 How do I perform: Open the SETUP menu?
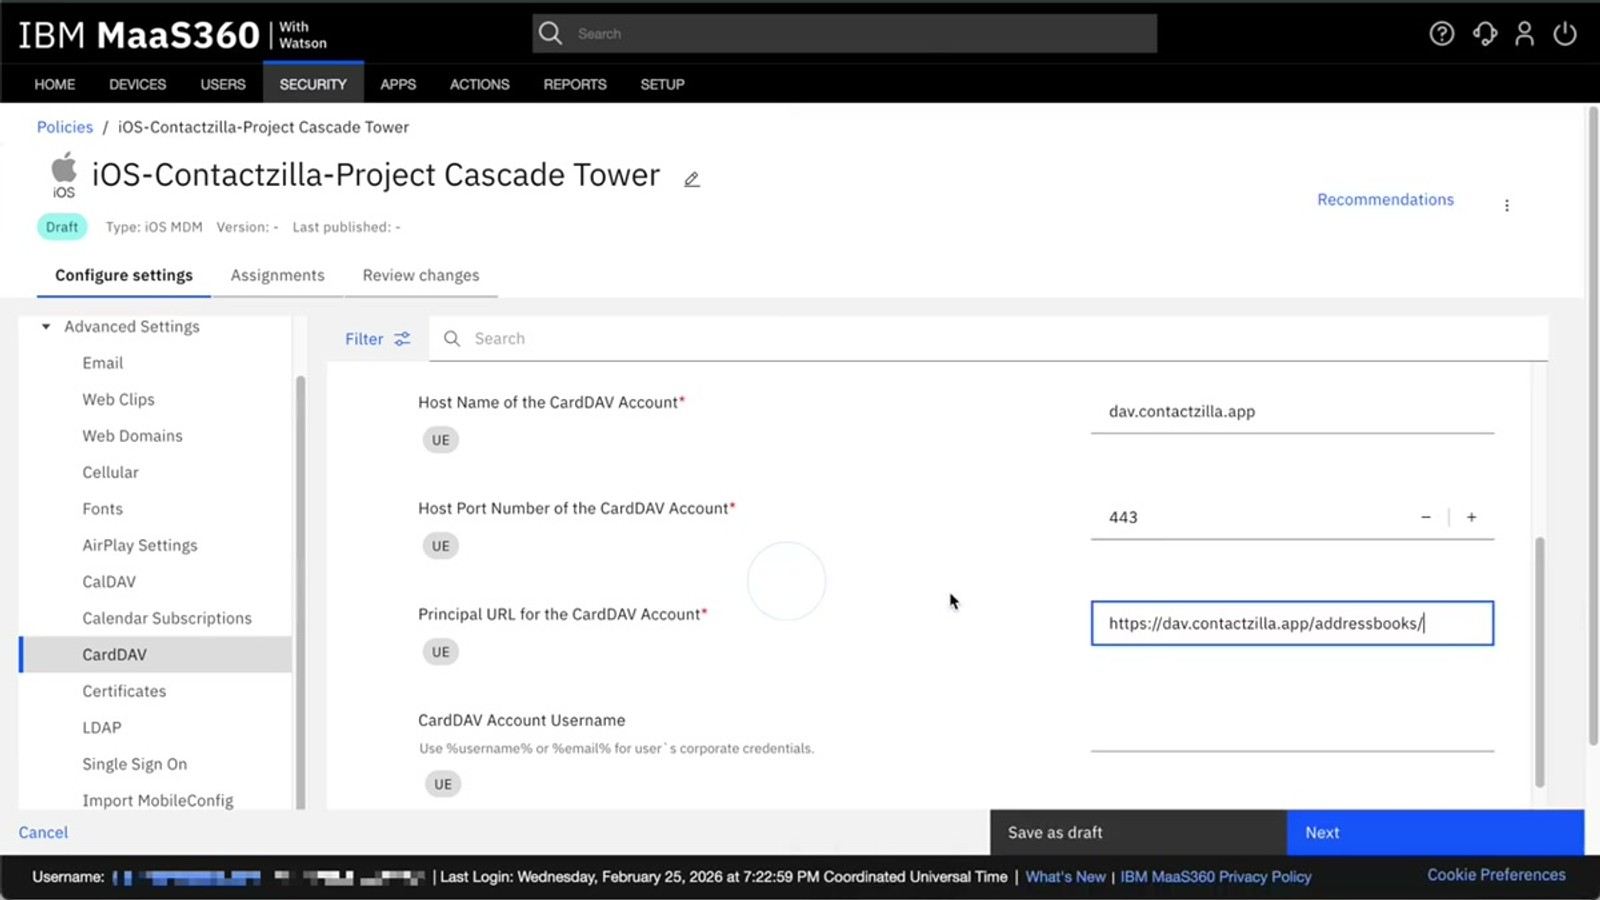[x=662, y=84]
